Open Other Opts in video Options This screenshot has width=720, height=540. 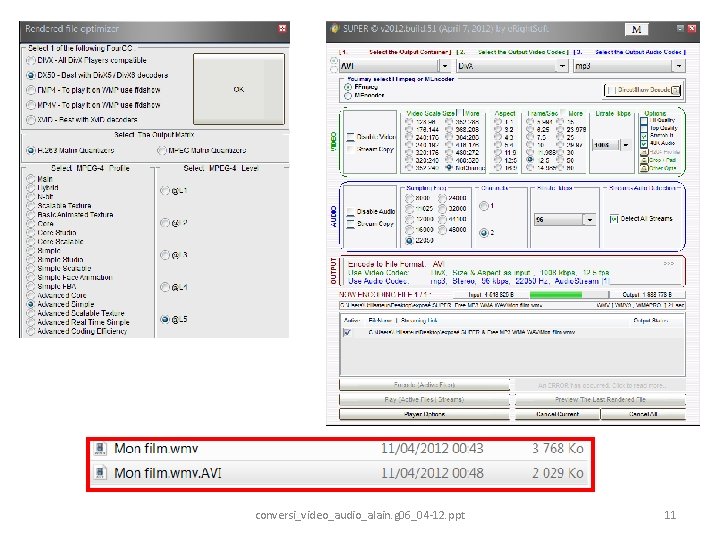coord(644,168)
